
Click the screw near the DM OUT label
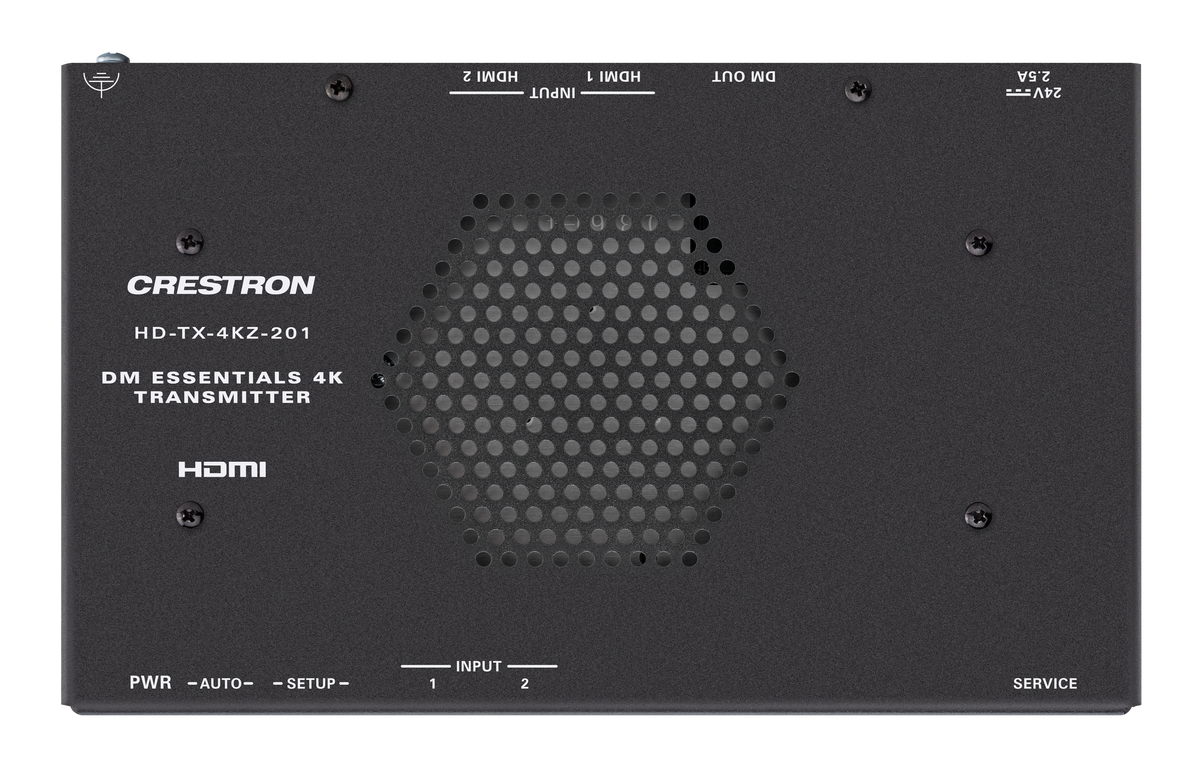858,90
